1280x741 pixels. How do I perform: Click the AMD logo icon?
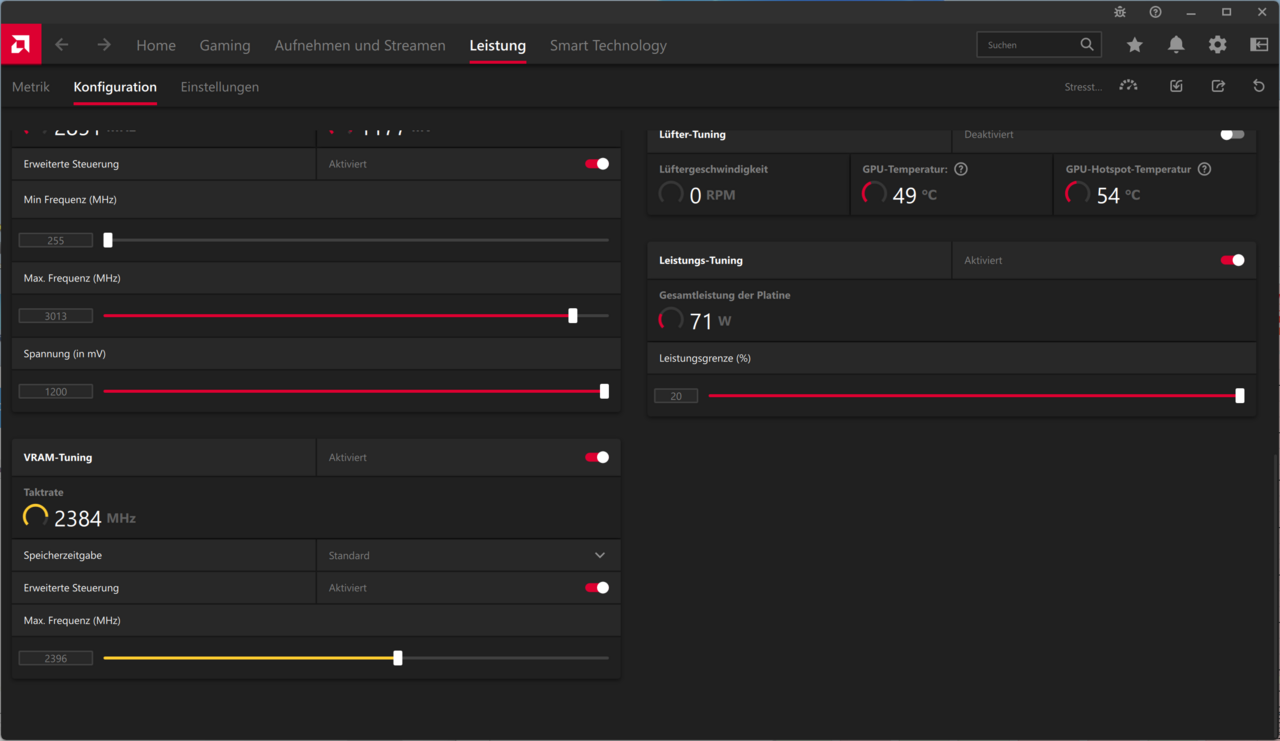tap(20, 44)
